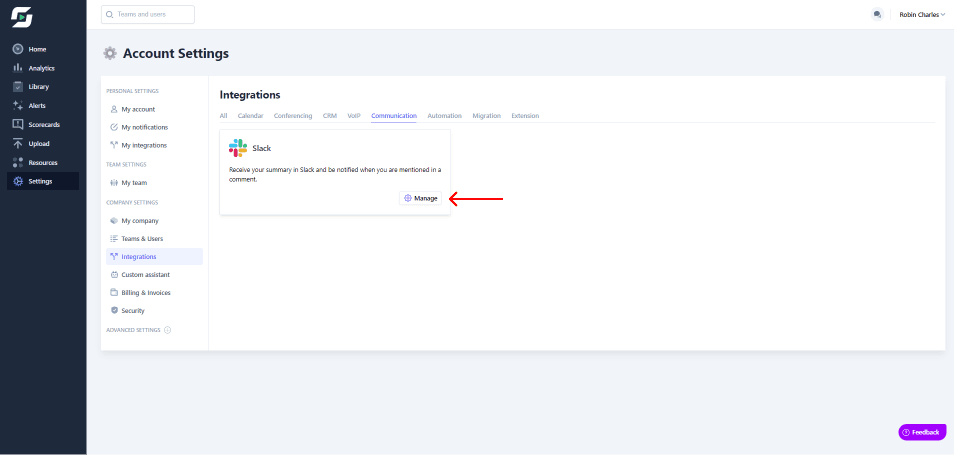Viewport: 954px width, 455px height.
Task: Switch to the Extension tab
Action: click(x=525, y=116)
